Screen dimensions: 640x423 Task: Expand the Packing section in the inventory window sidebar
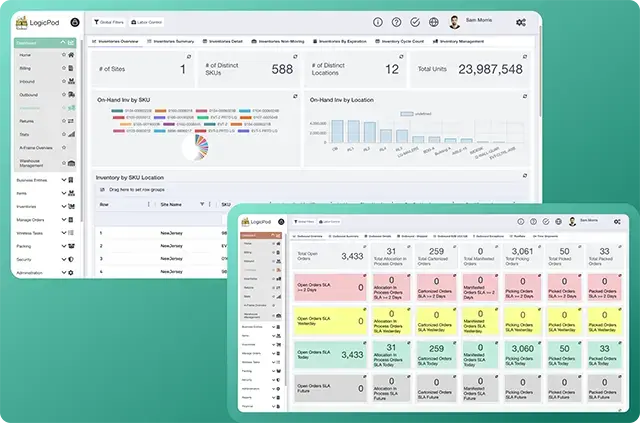[64, 246]
